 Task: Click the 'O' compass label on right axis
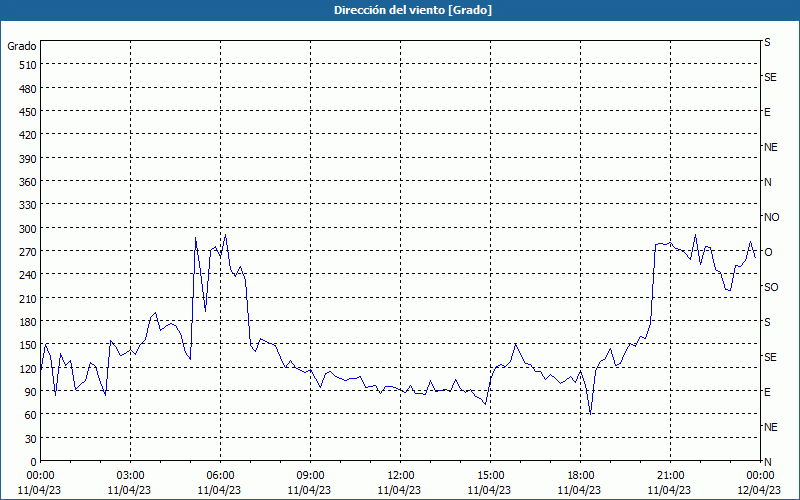[x=768, y=252]
